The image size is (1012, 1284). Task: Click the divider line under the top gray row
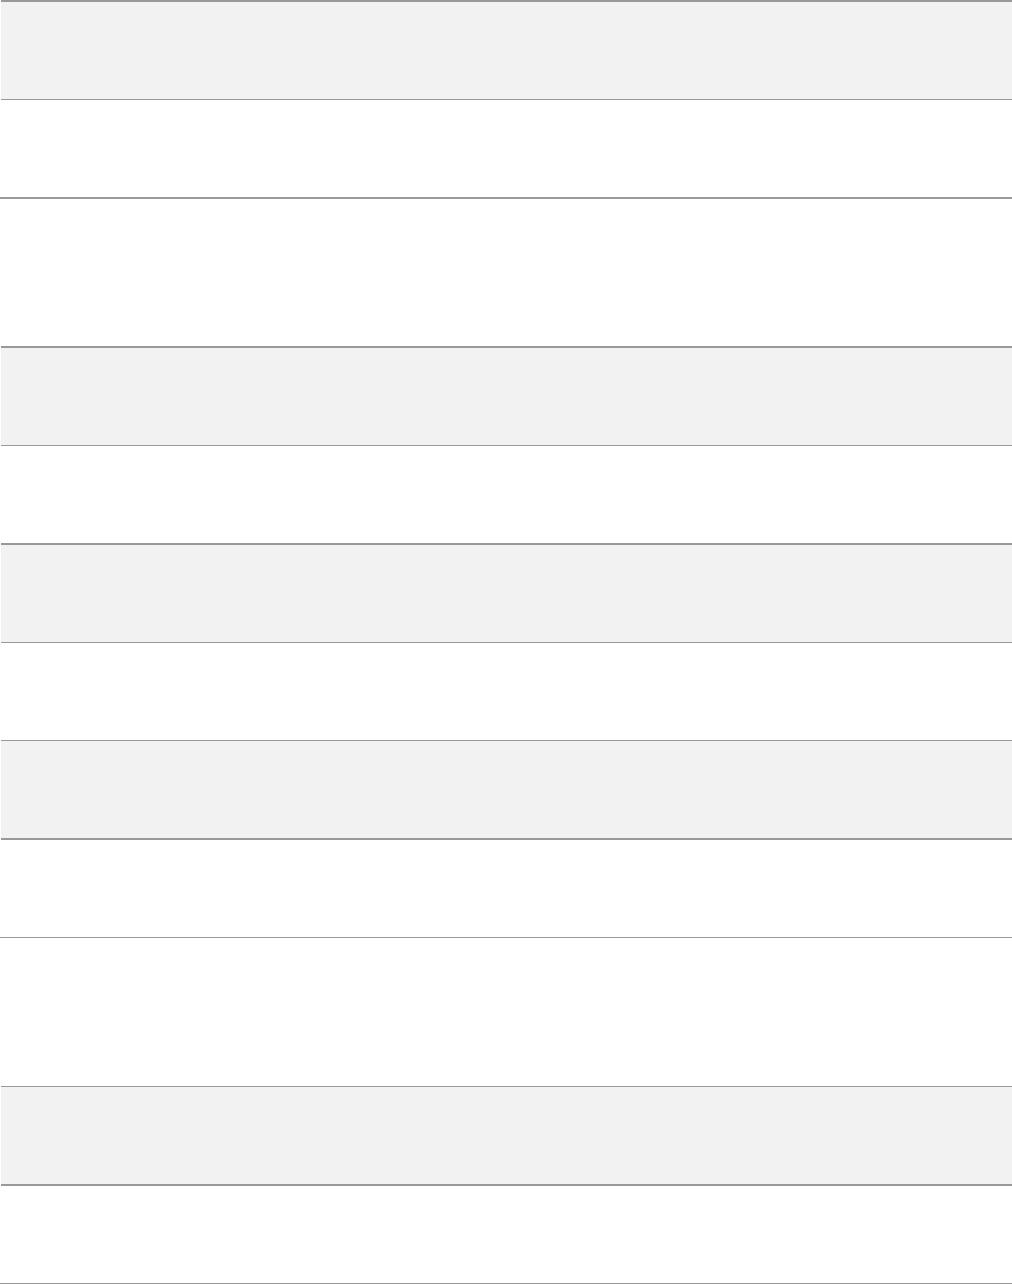pos(506,99)
